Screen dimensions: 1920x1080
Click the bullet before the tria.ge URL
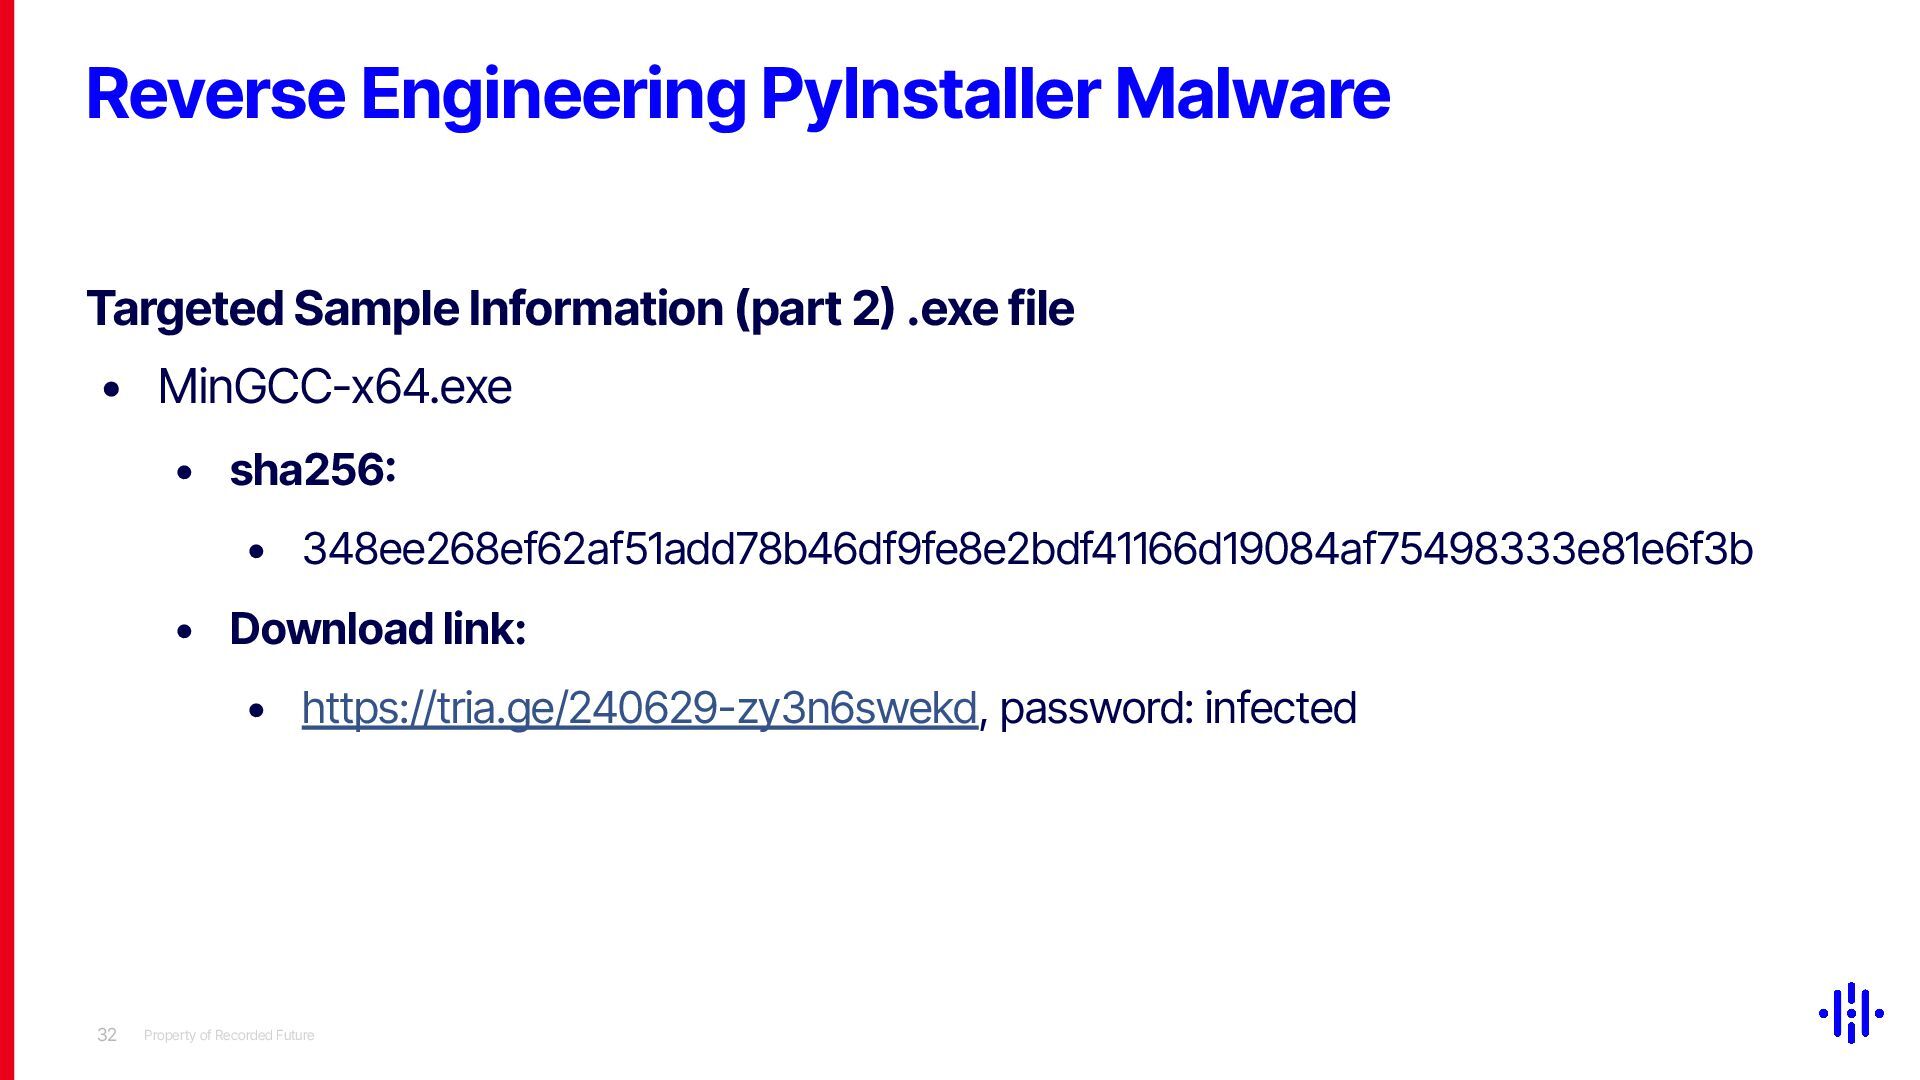(x=257, y=710)
